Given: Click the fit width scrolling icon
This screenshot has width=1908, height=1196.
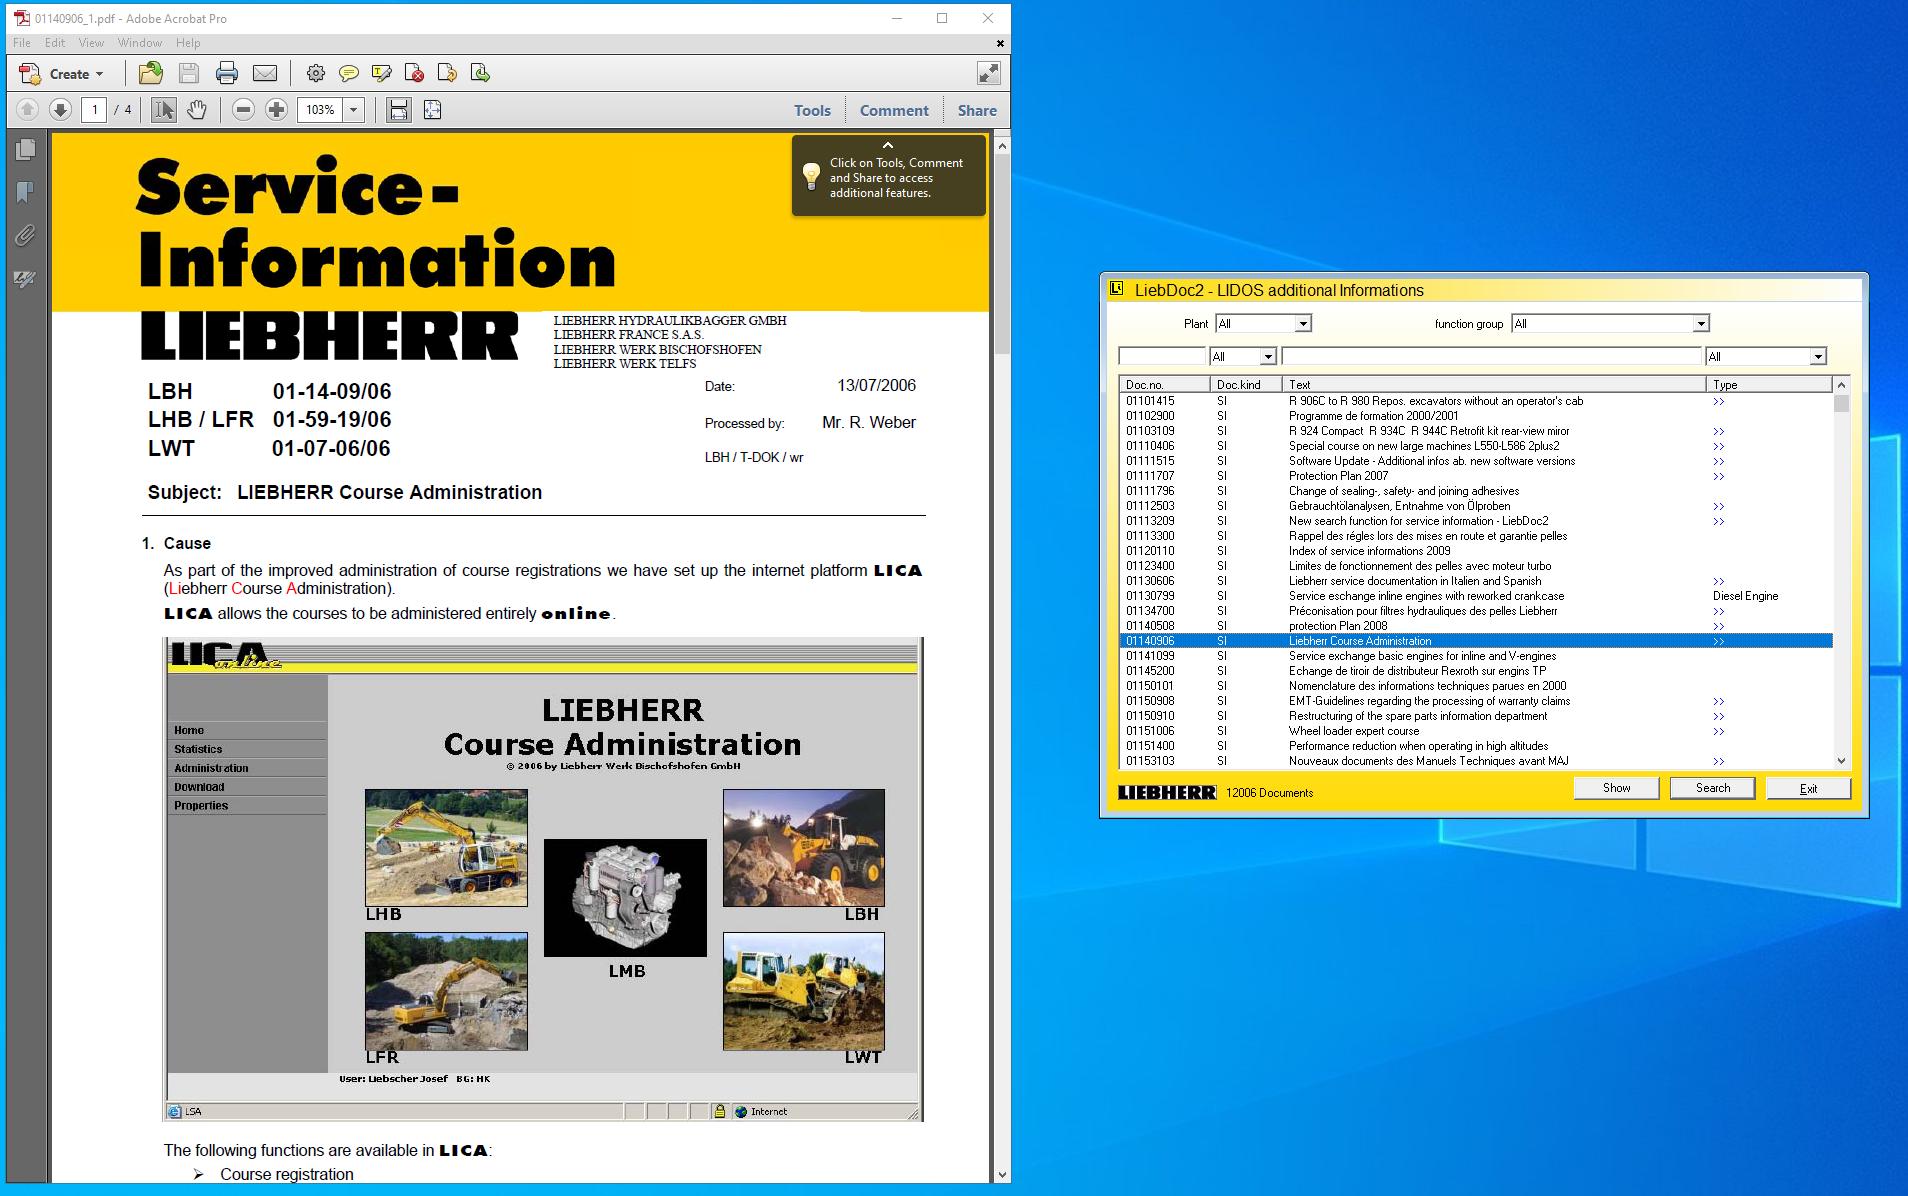Looking at the screenshot, I should click(x=399, y=110).
